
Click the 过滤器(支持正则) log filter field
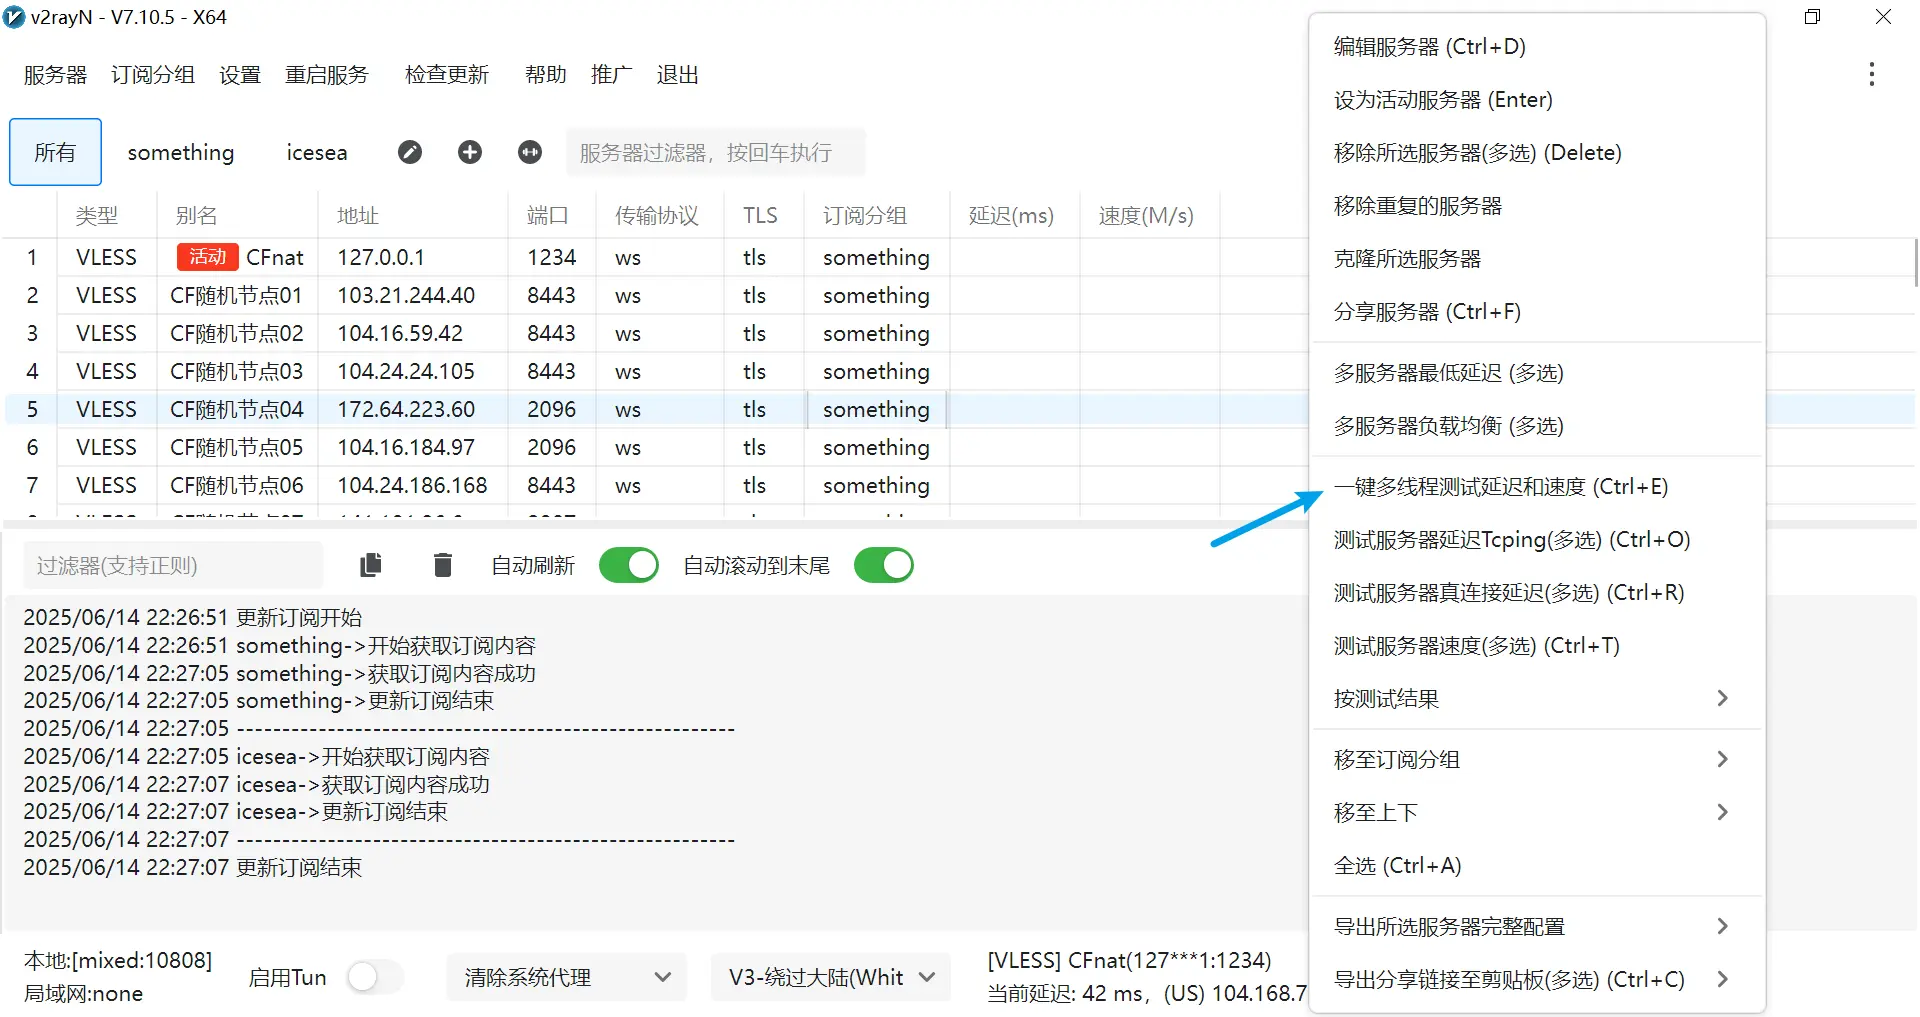click(x=173, y=565)
